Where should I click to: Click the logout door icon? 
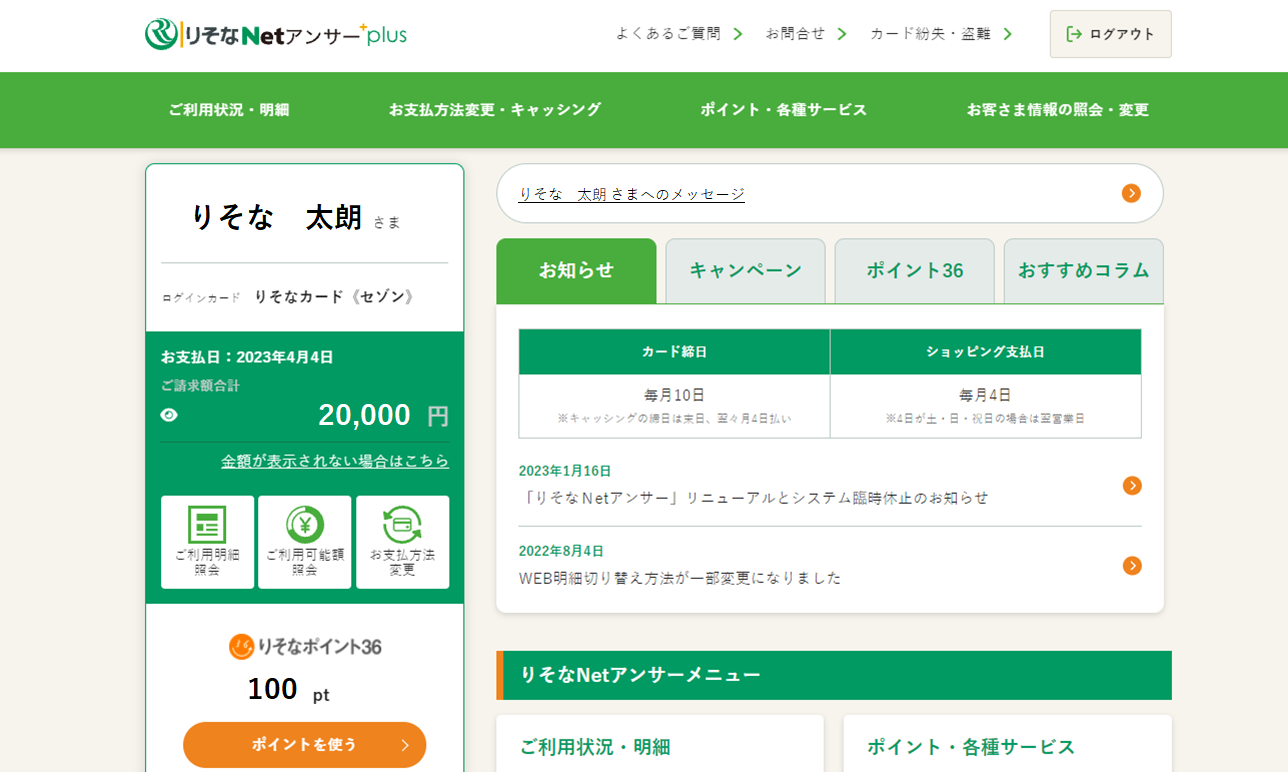pos(1074,34)
